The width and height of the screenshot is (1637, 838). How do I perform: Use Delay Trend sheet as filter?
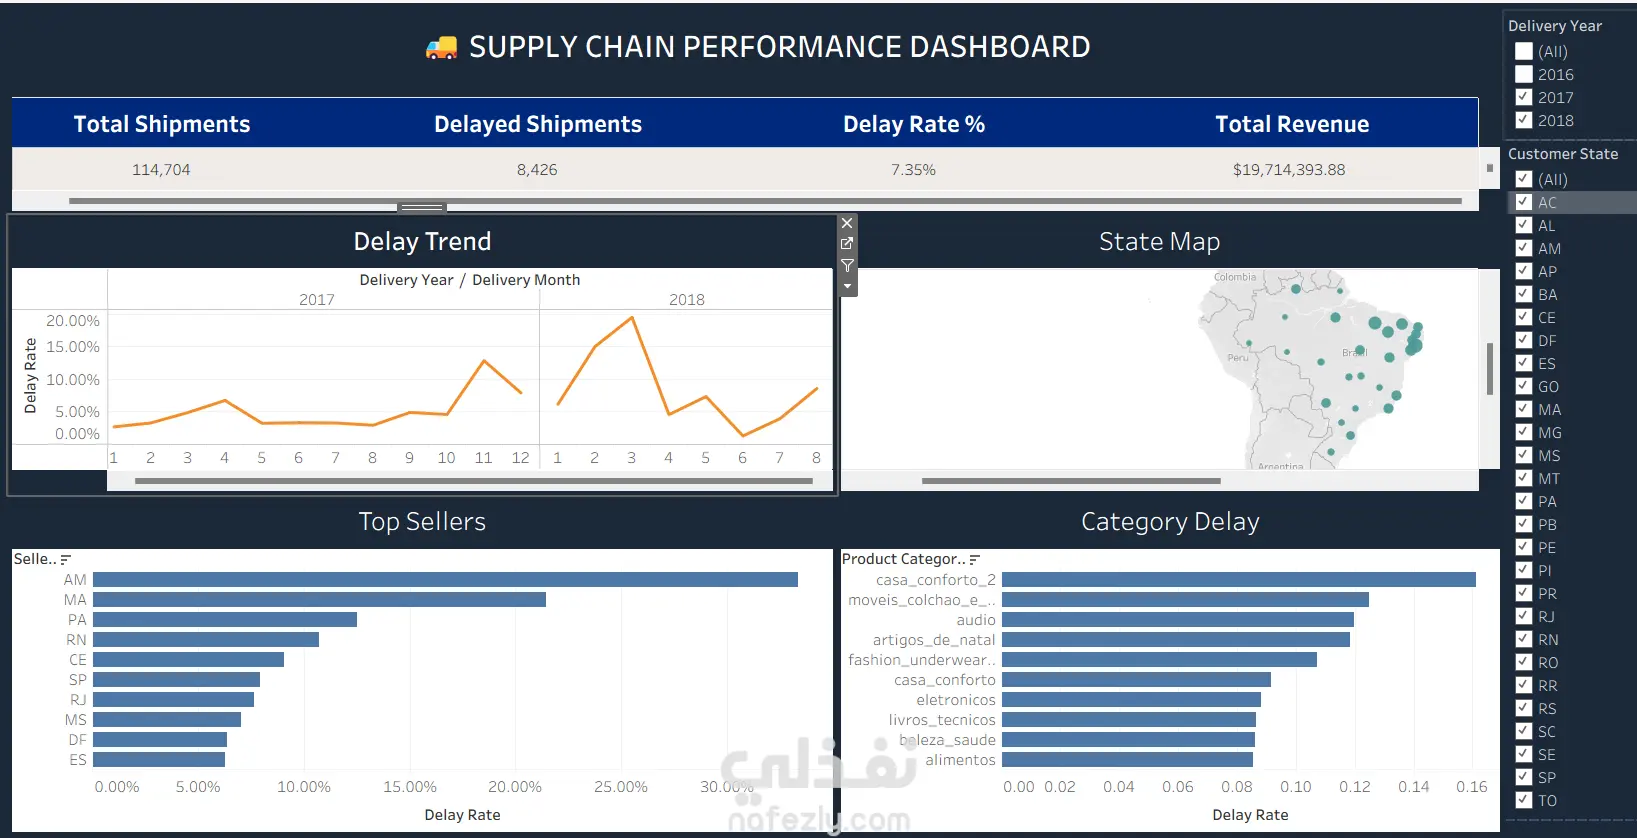pos(847,266)
